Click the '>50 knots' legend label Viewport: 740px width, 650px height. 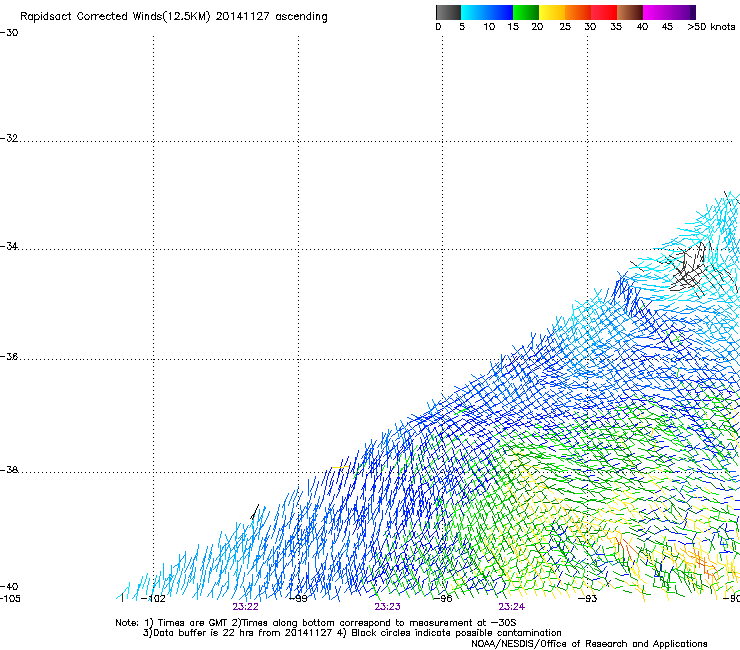tap(711, 27)
